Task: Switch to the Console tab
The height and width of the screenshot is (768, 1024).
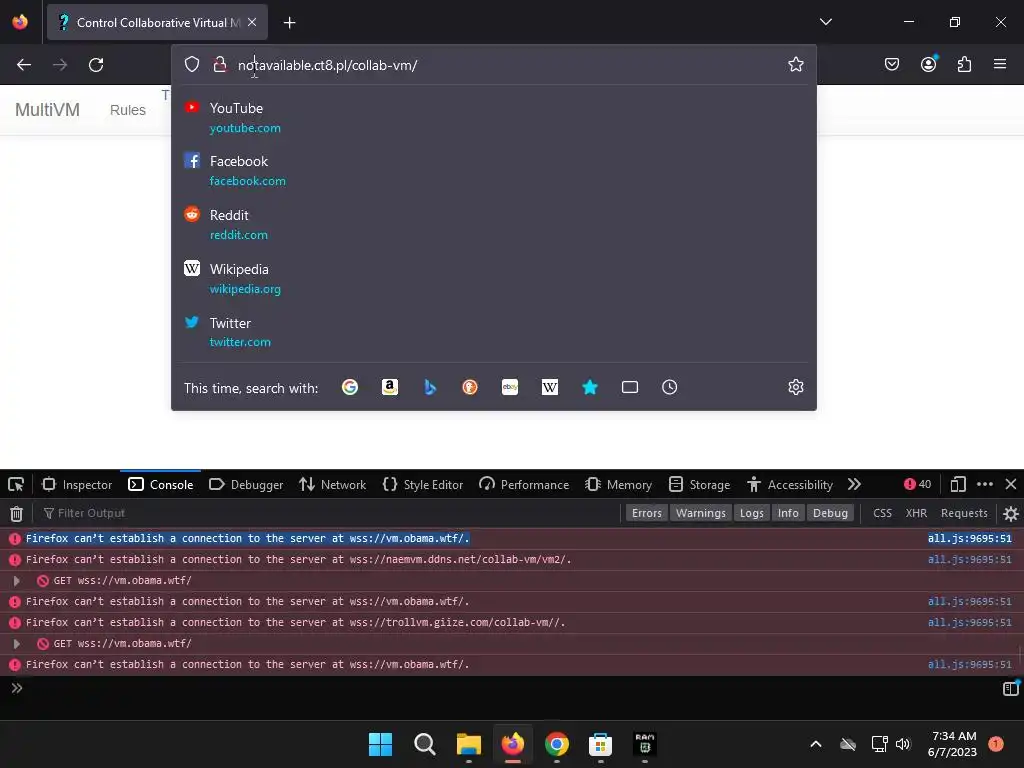Action: (161, 485)
